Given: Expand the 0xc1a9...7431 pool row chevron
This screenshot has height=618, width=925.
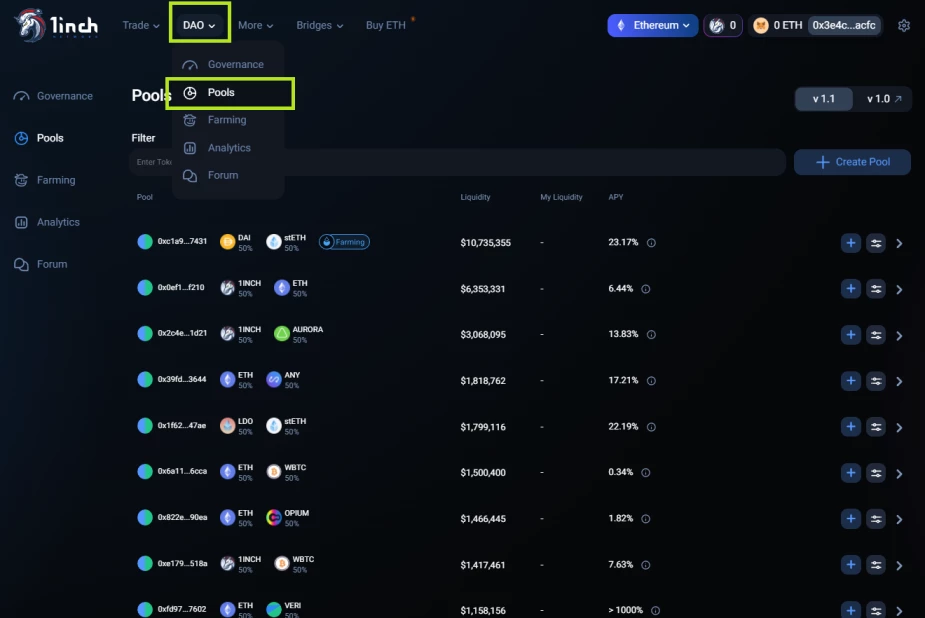Looking at the screenshot, I should [x=899, y=243].
